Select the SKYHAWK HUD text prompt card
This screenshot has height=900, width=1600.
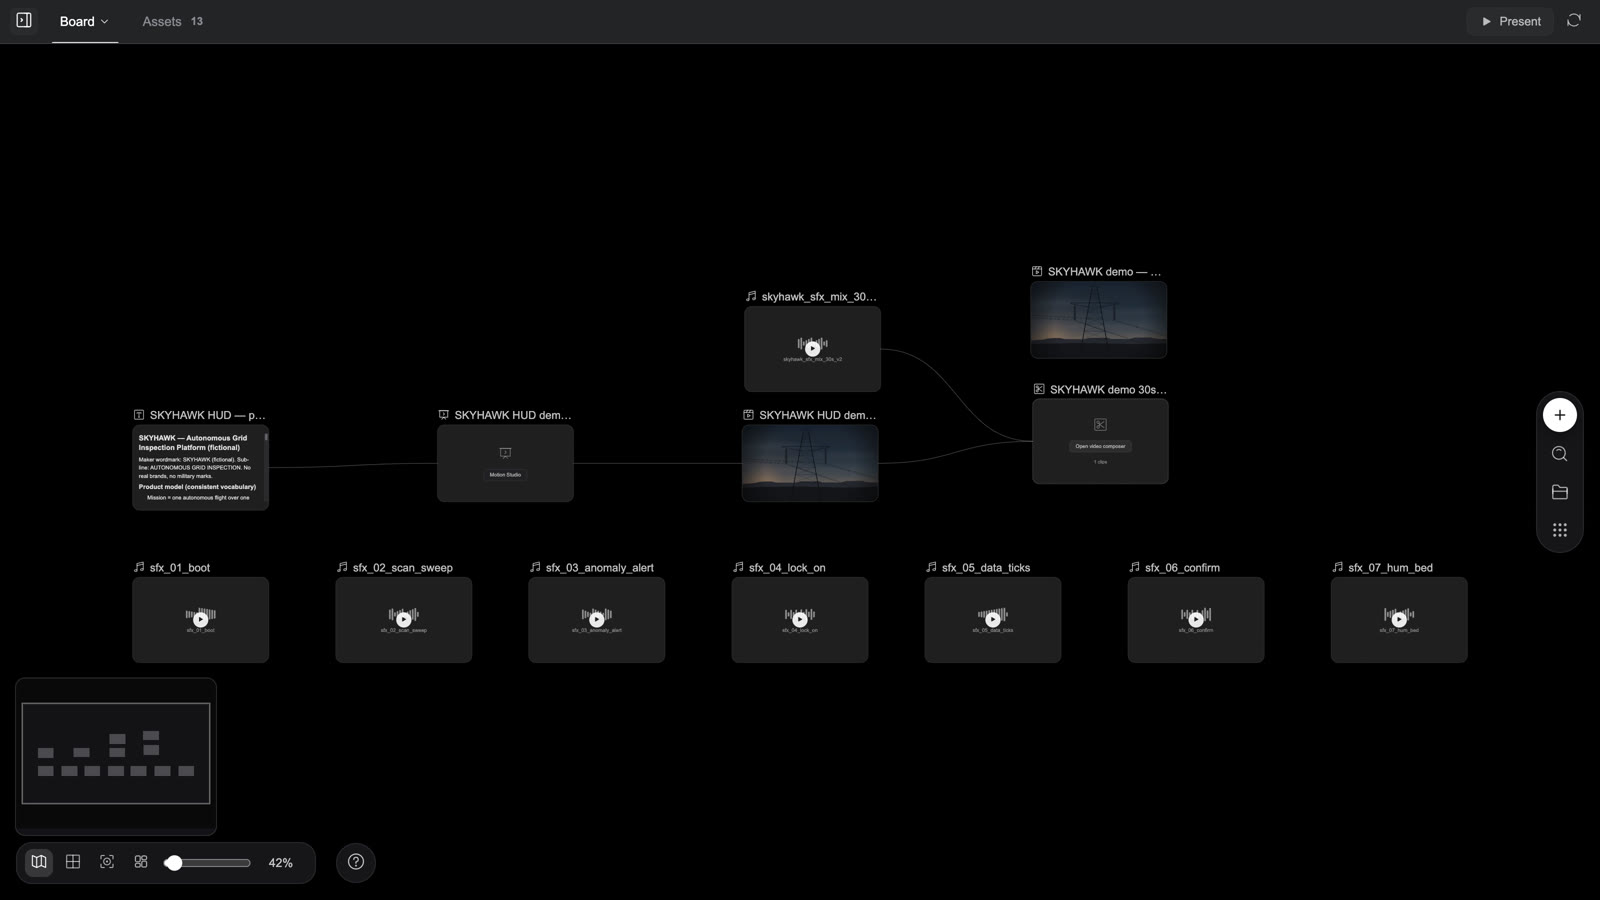point(201,467)
